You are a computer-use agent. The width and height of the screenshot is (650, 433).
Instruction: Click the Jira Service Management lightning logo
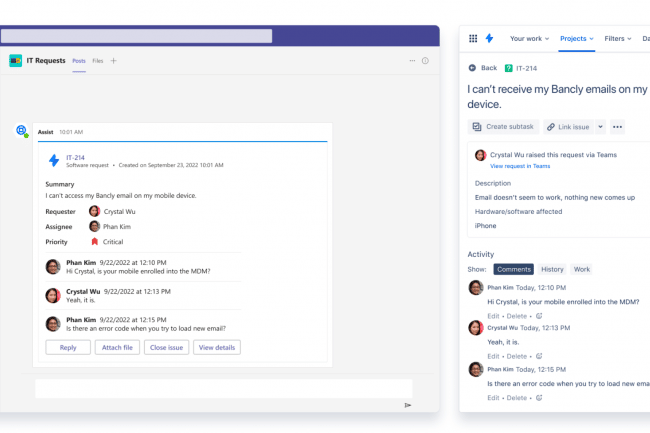point(490,38)
